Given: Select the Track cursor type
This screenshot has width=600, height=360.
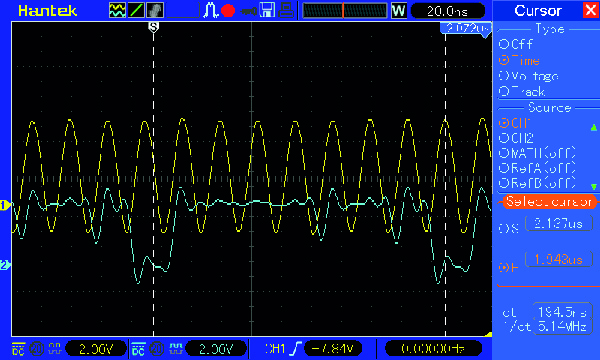Looking at the screenshot, I should coord(522,91).
